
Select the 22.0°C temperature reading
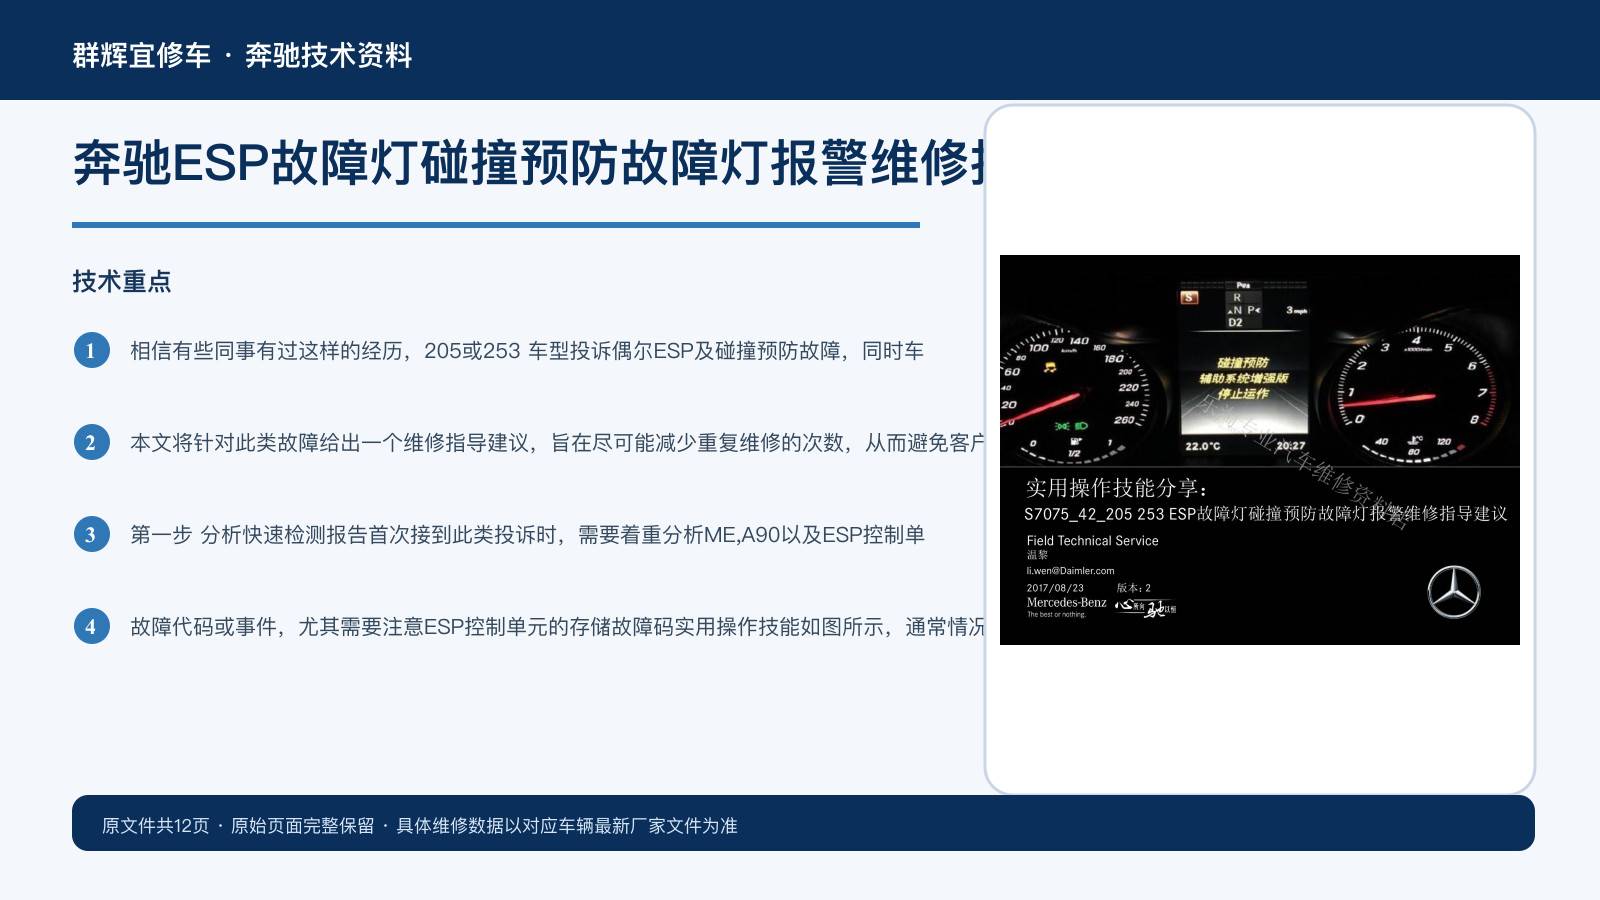[x=1202, y=446]
